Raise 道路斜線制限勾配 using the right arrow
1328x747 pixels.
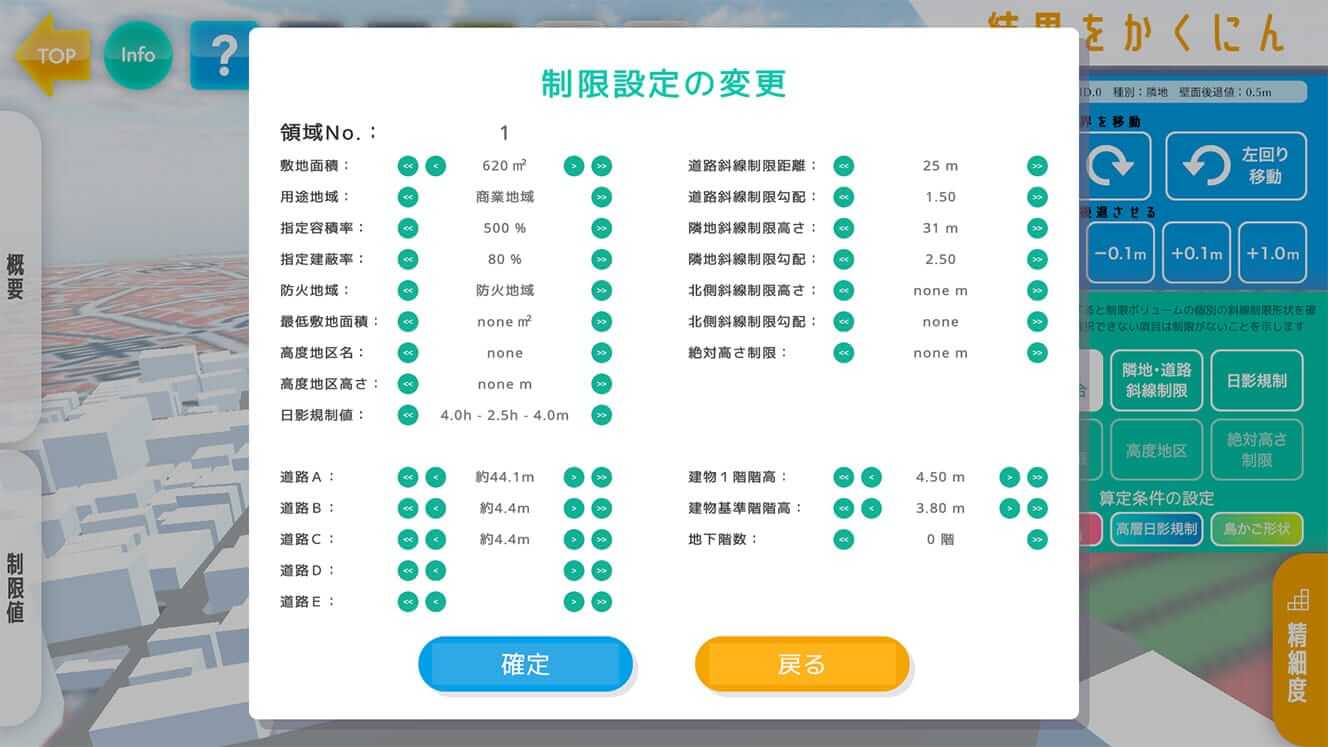coord(1037,197)
